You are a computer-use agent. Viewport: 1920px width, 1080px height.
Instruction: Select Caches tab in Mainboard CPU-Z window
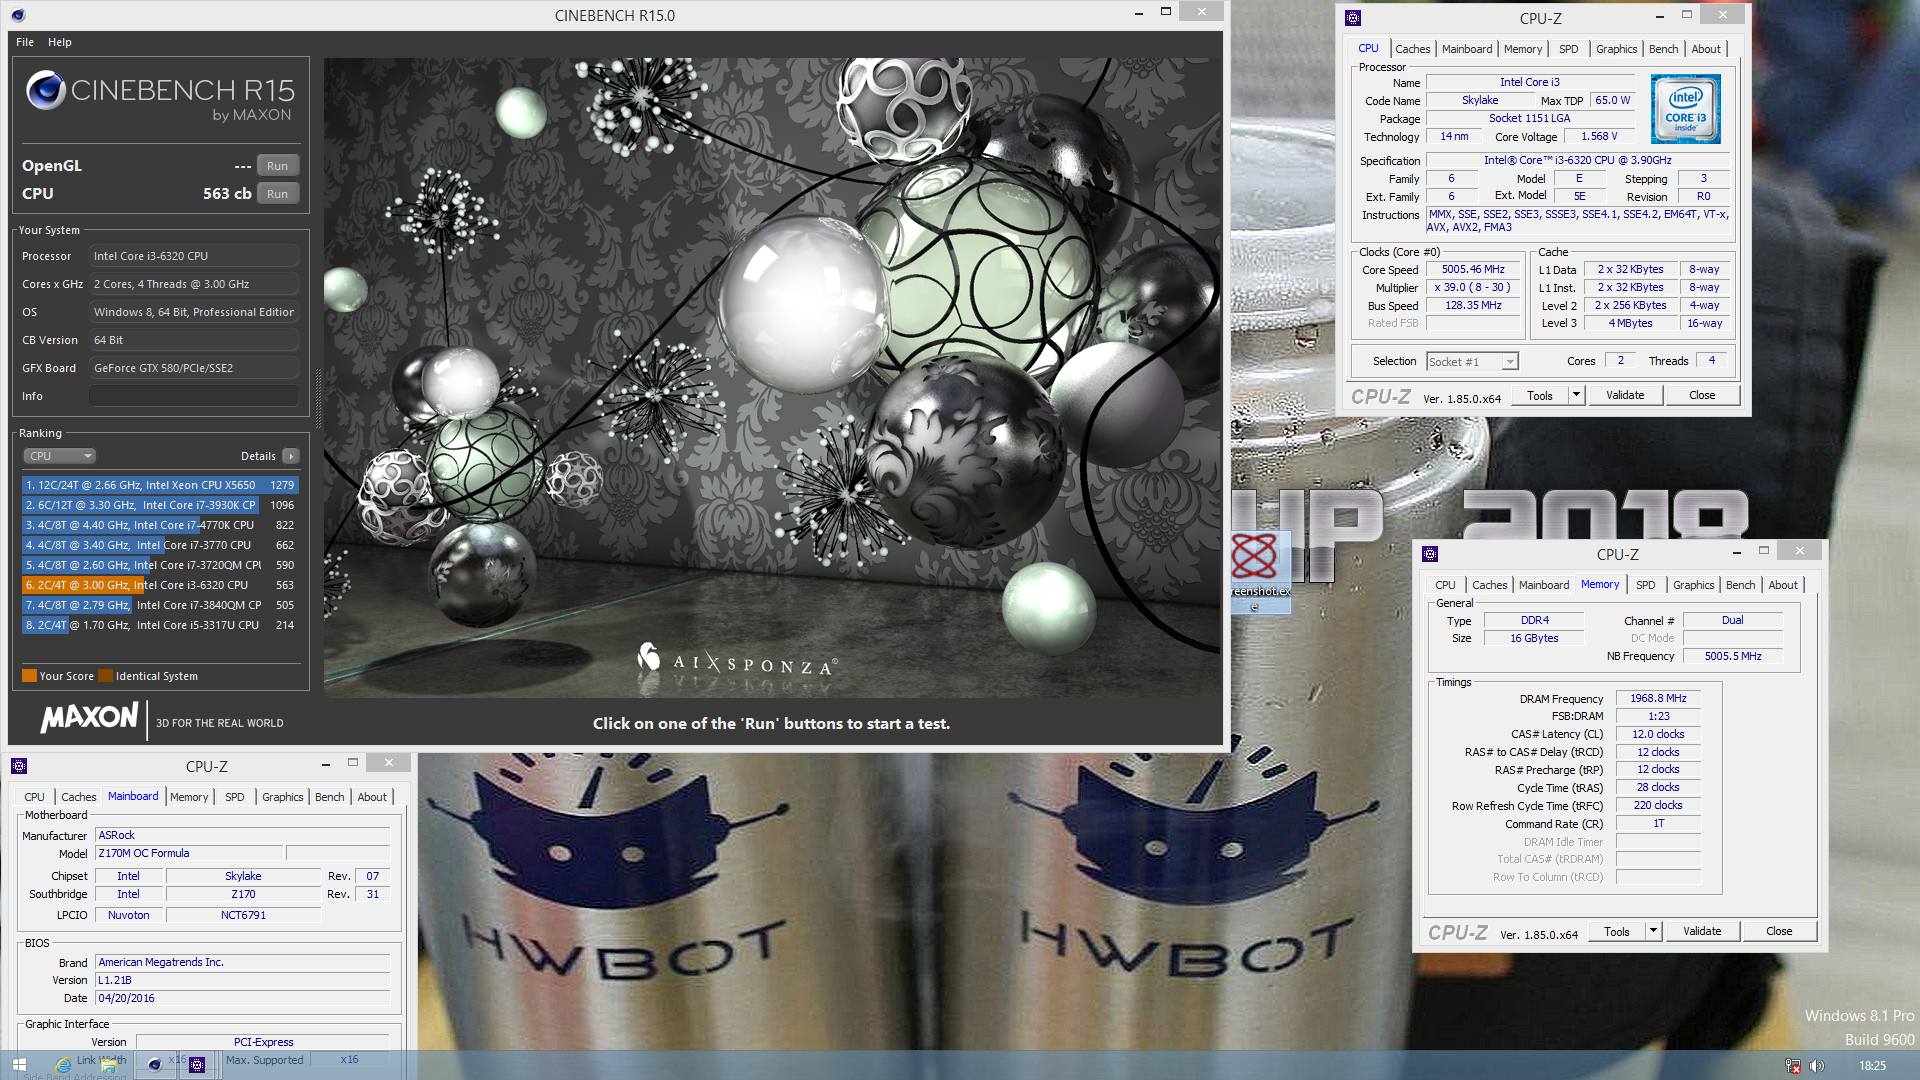(x=78, y=797)
